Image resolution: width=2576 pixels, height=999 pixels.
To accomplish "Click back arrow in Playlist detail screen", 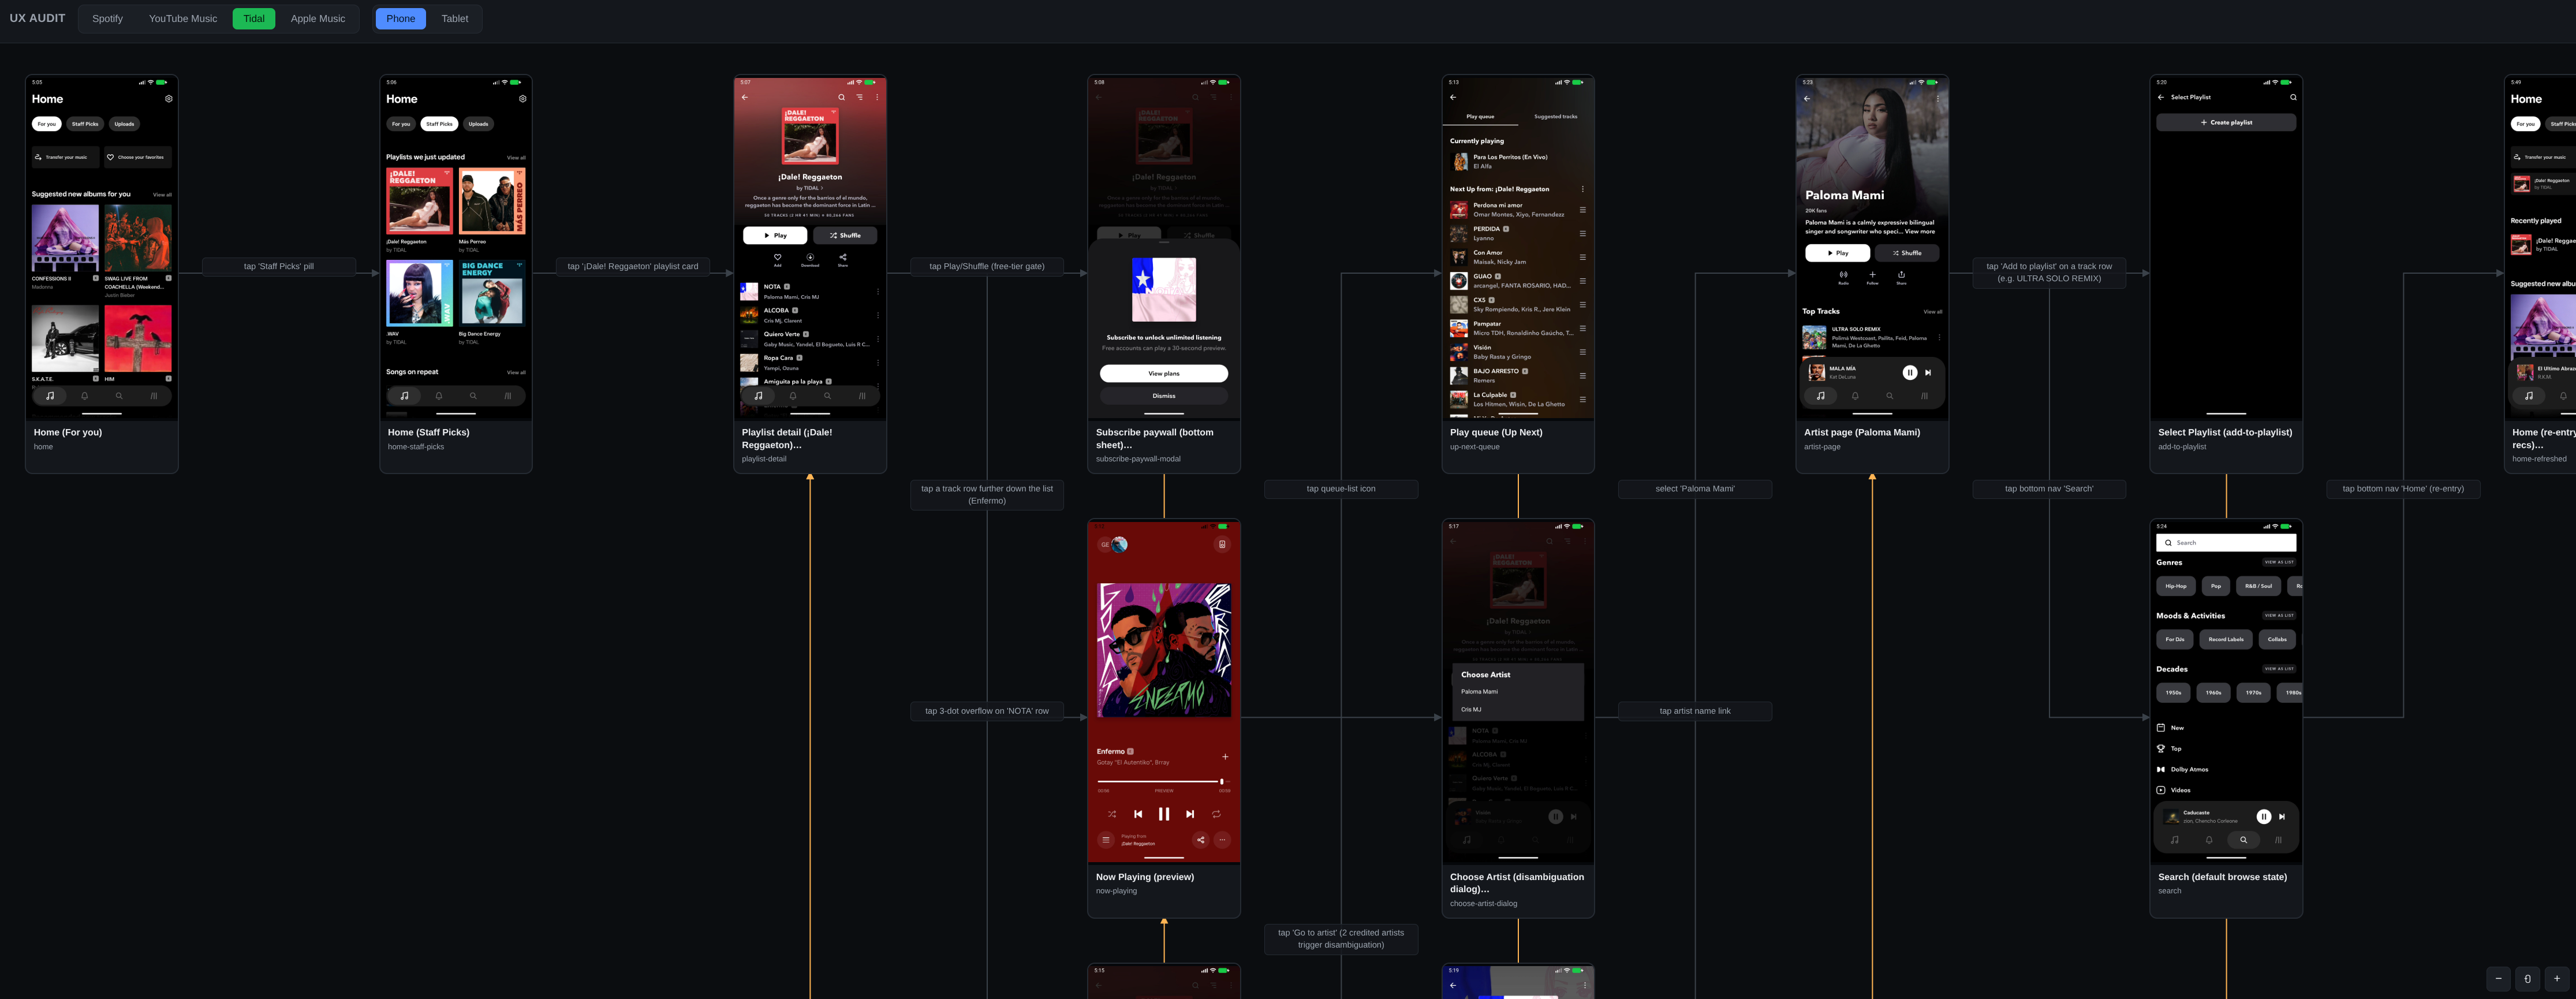I will click(x=745, y=97).
